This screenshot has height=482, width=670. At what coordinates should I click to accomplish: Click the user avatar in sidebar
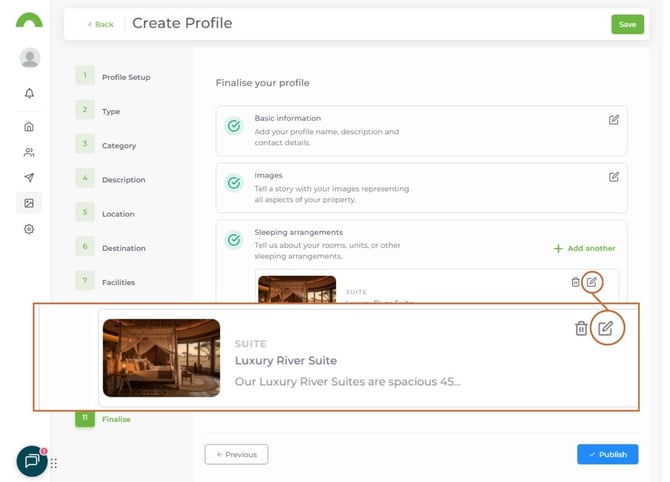click(x=30, y=58)
